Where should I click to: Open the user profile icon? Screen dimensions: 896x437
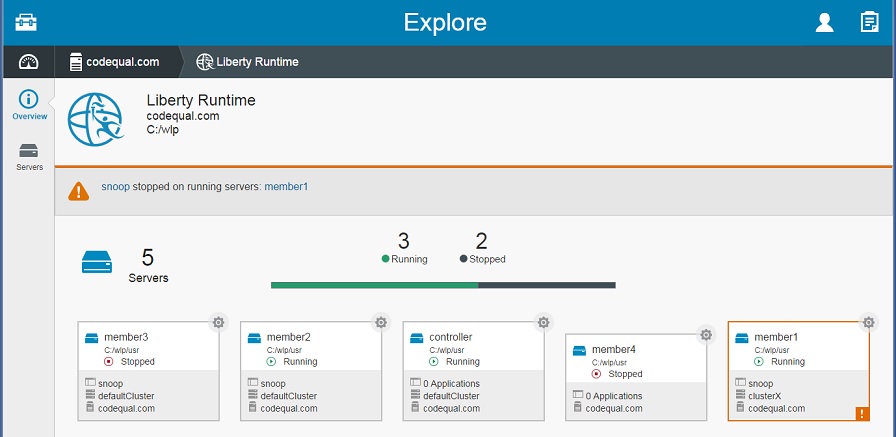tap(824, 23)
